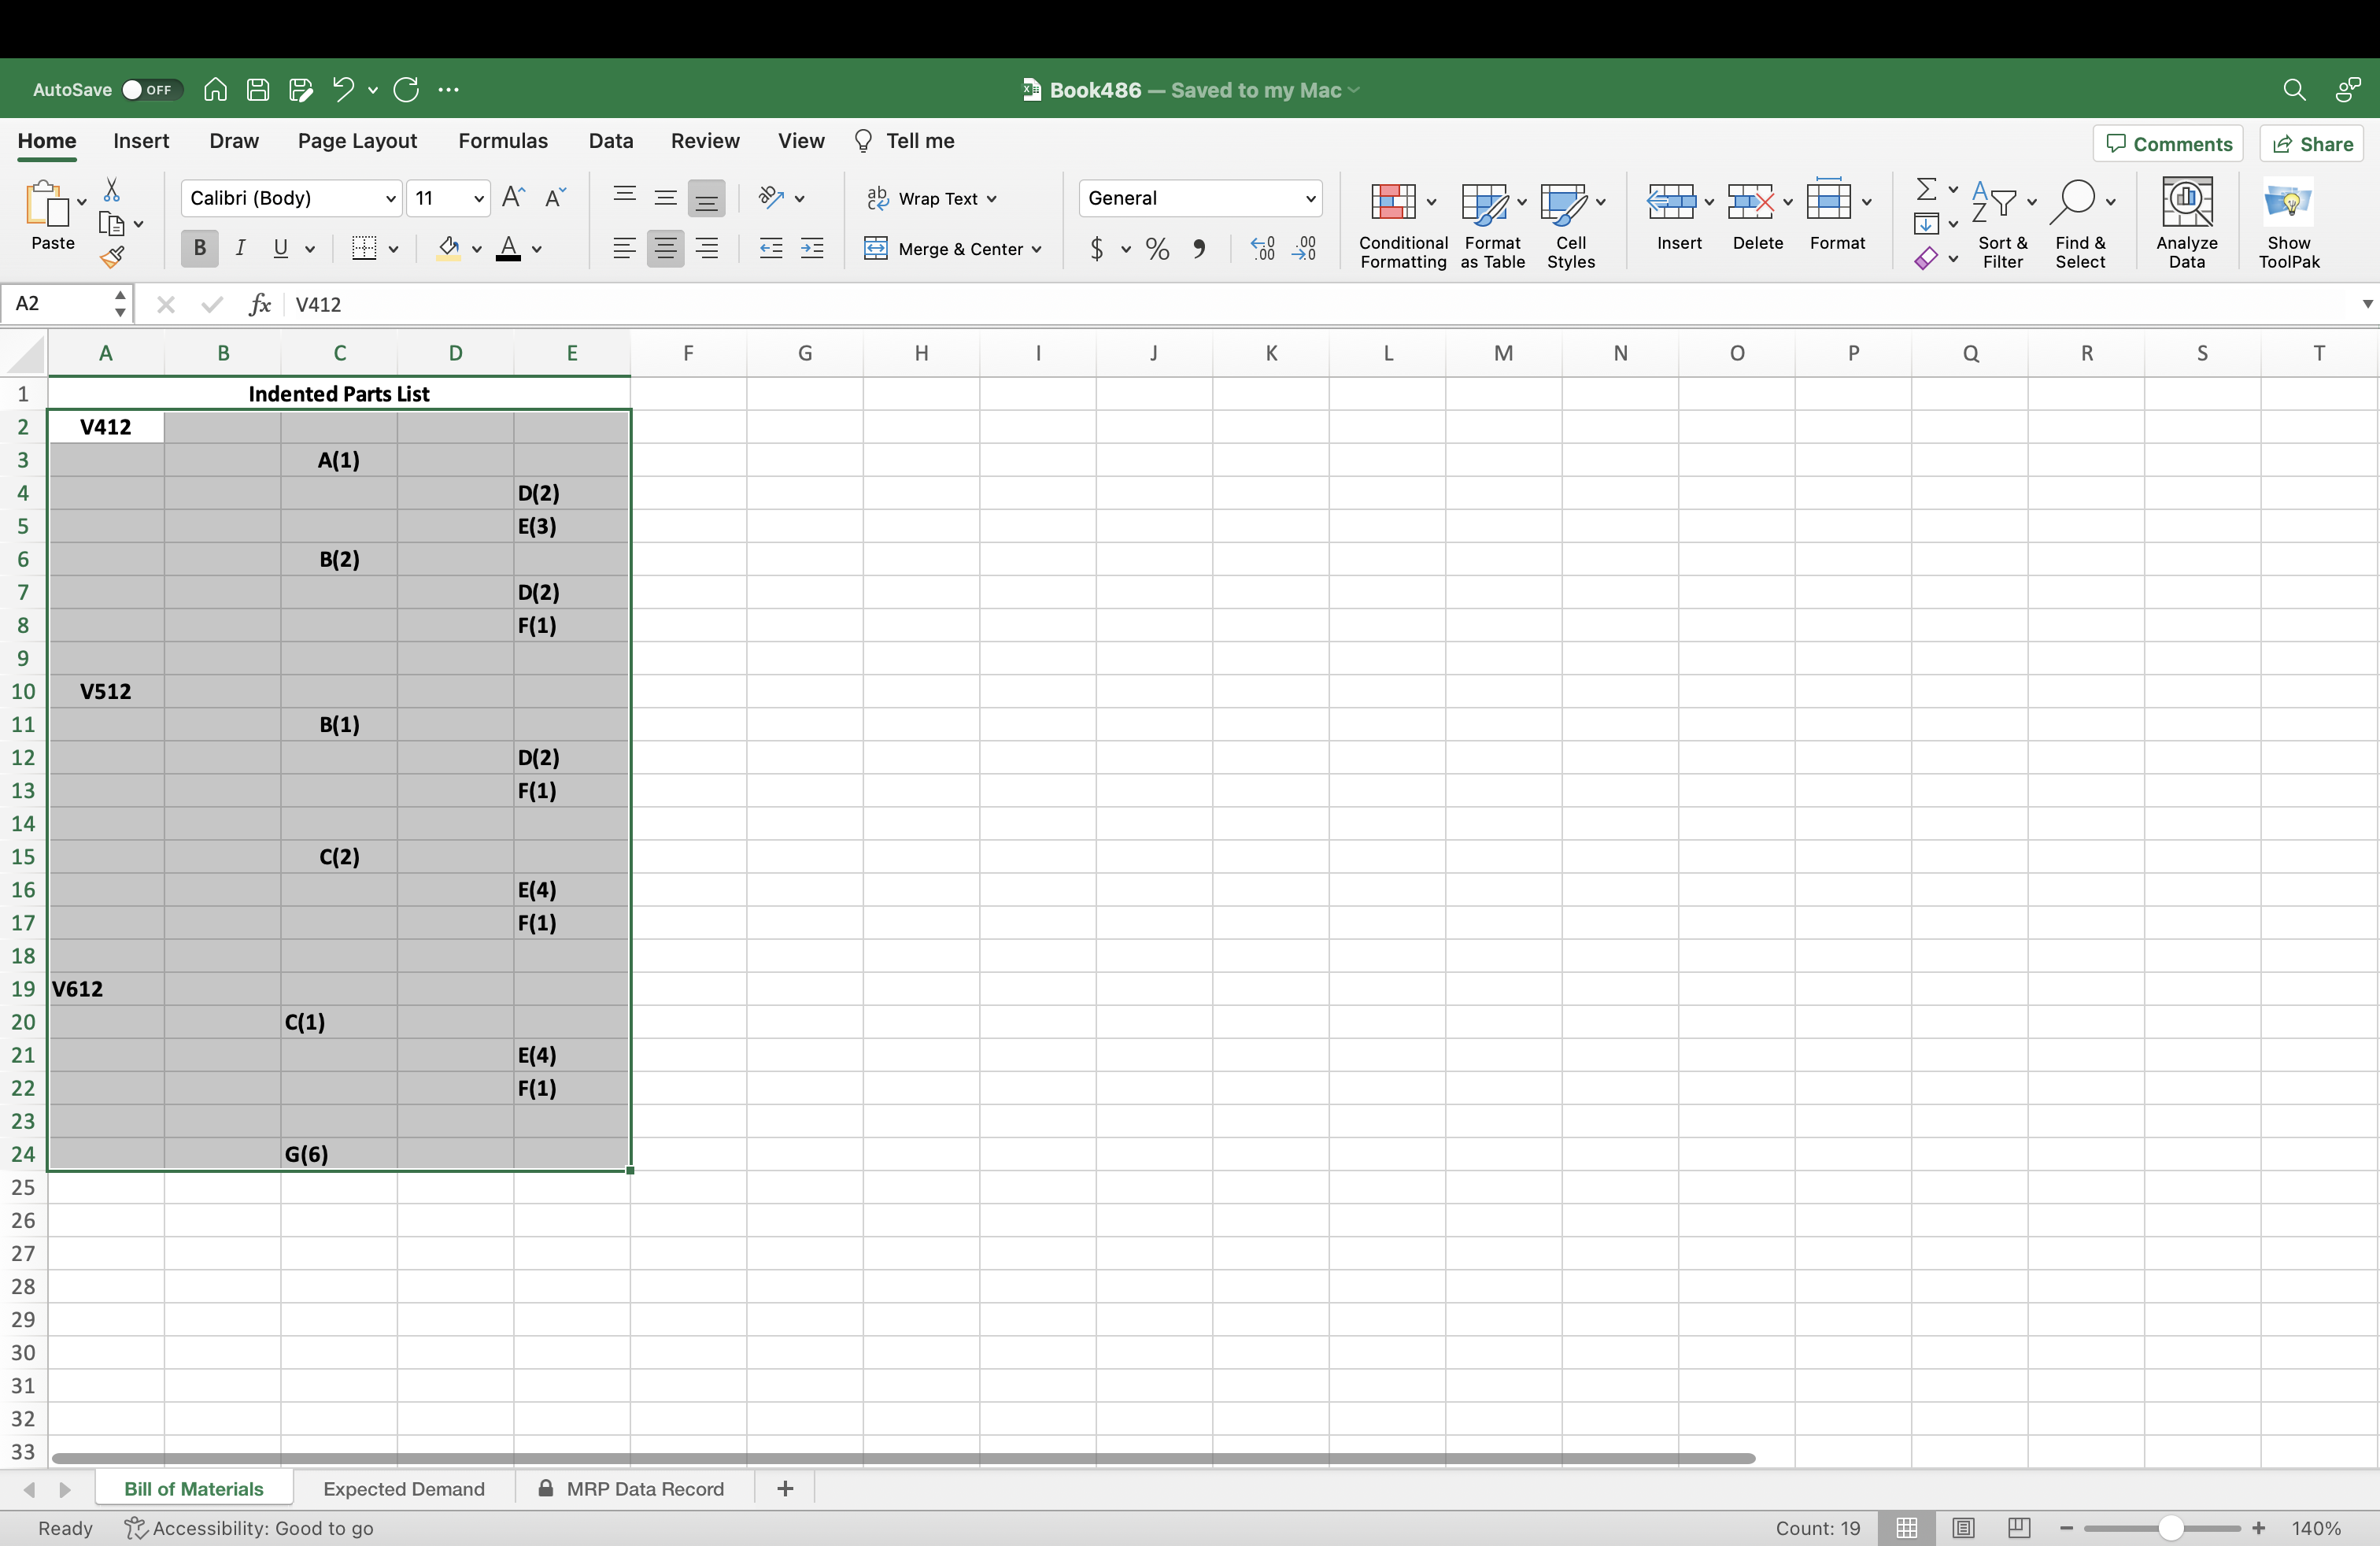Switch to Expected Demand sheet tab
This screenshot has width=2380, height=1546.
point(404,1488)
